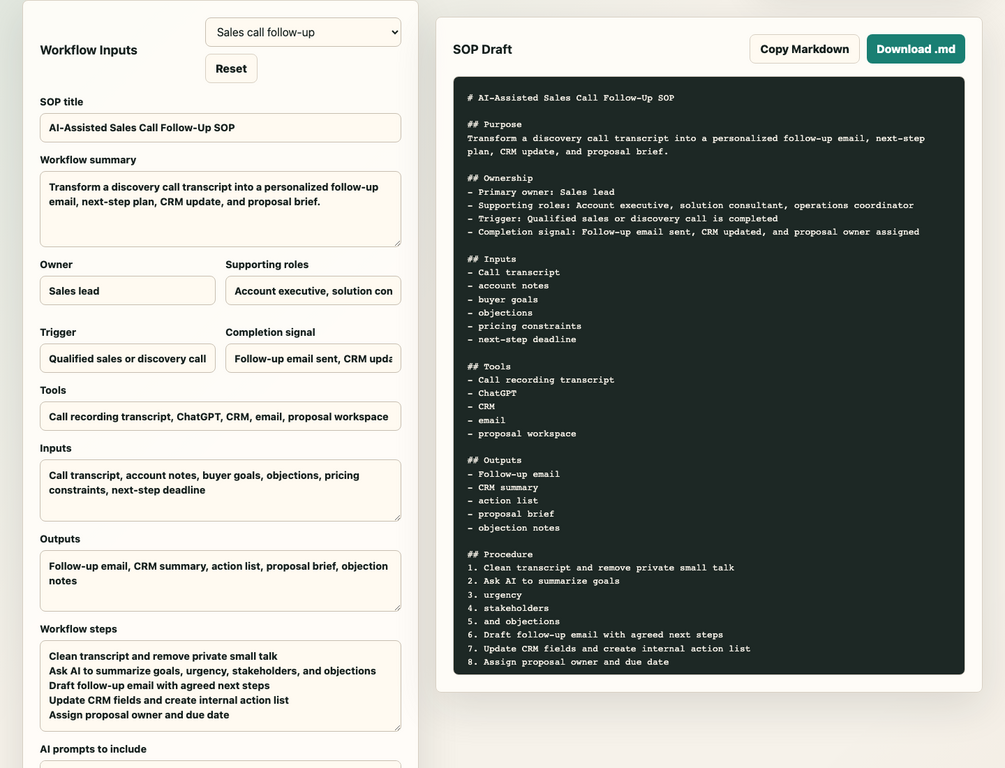Focus the Workflow steps text area
Screen dimensions: 1005x768
(x=220, y=686)
